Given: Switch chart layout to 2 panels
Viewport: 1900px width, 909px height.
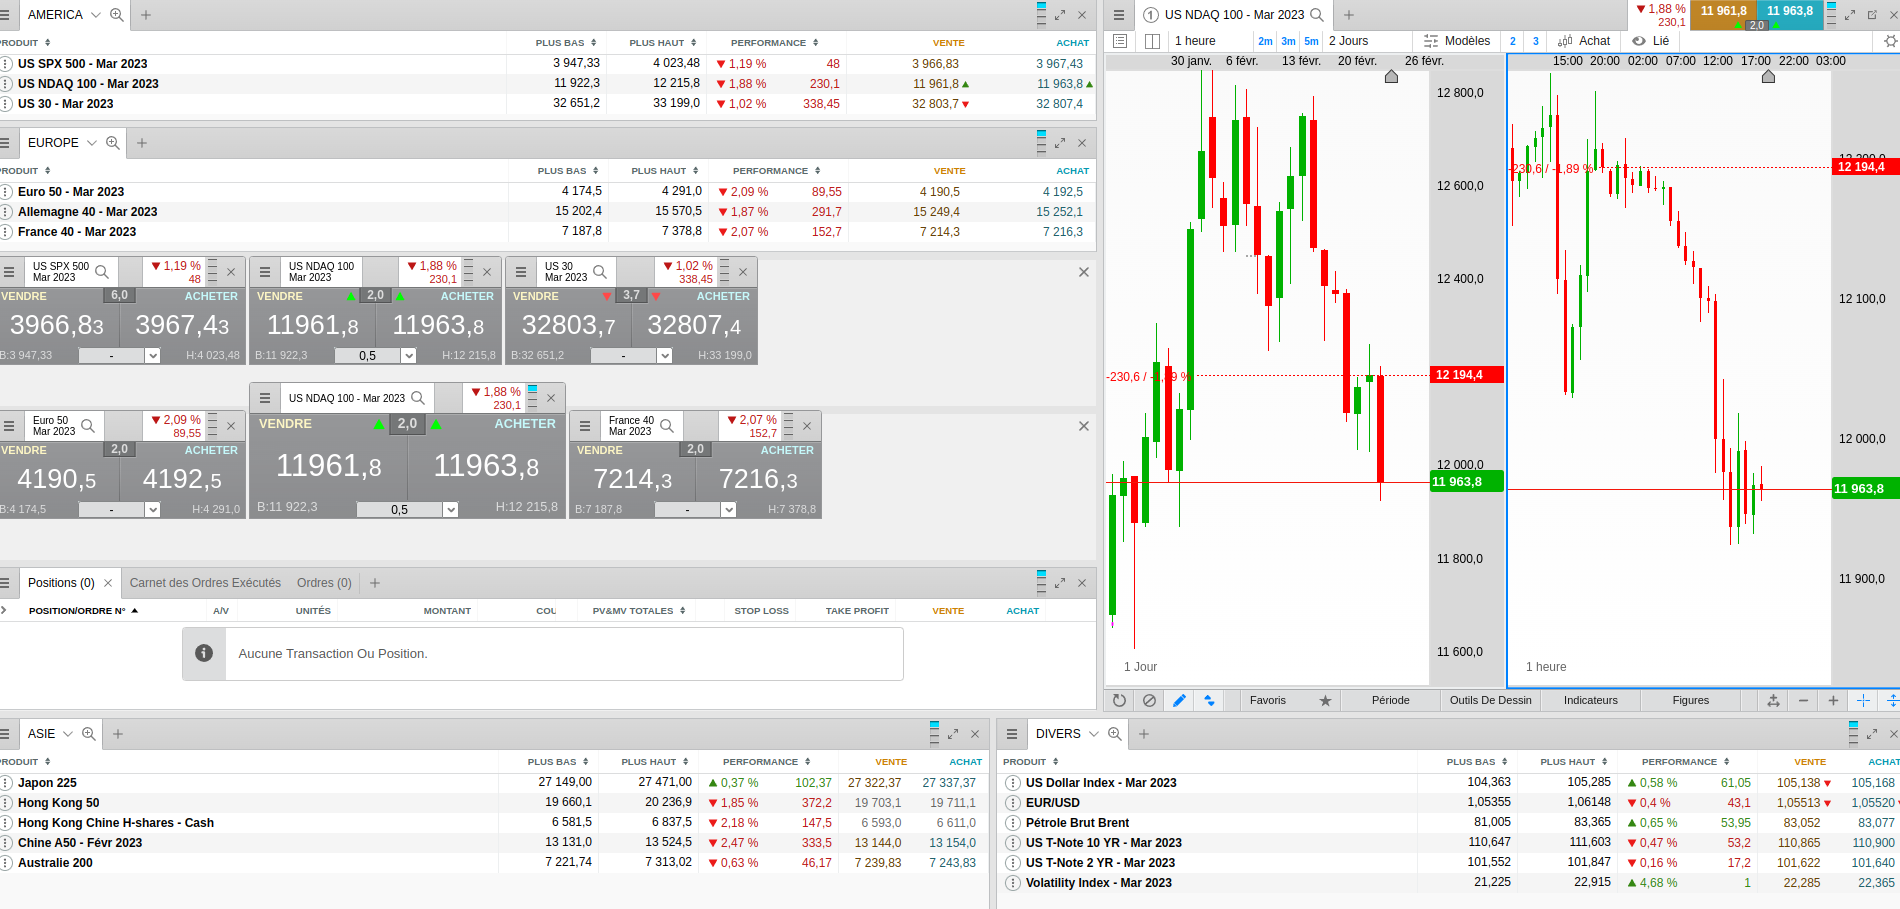Looking at the screenshot, I should pyautogui.click(x=1513, y=41).
